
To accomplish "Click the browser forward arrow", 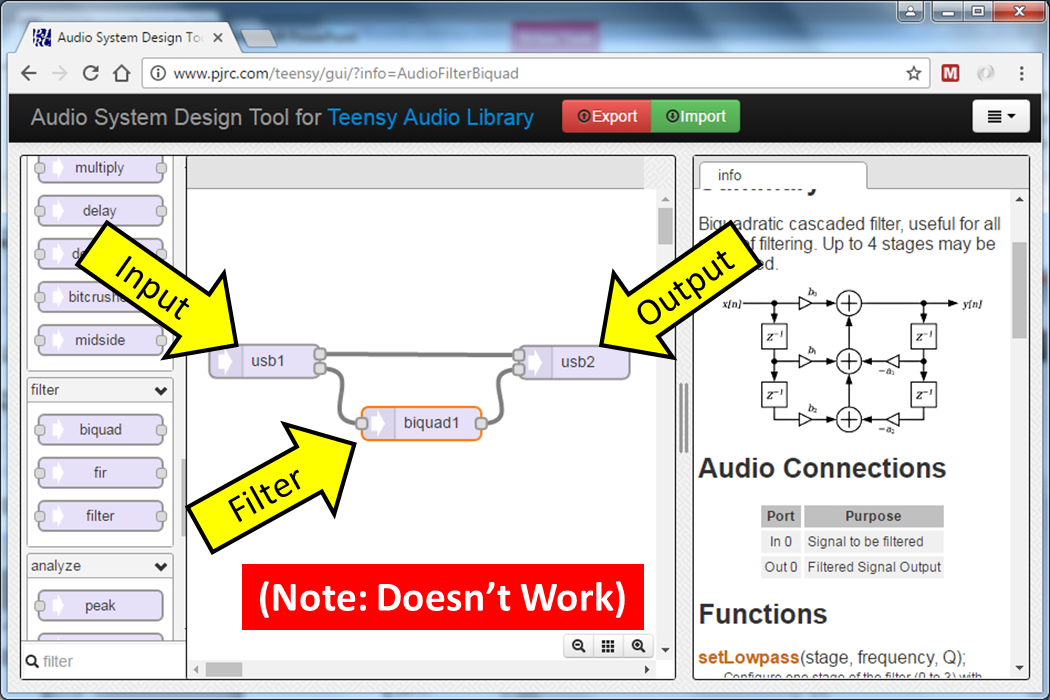I will coord(60,73).
